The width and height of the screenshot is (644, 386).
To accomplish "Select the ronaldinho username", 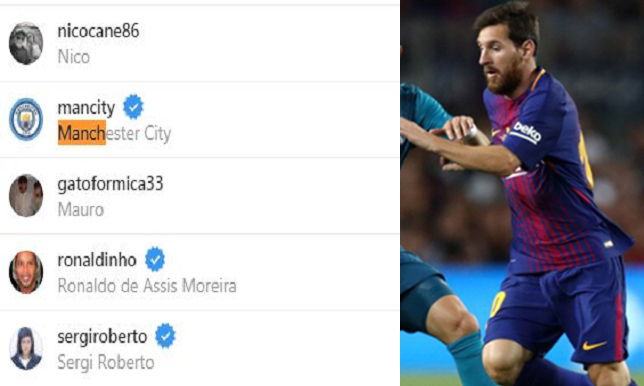I will point(97,260).
